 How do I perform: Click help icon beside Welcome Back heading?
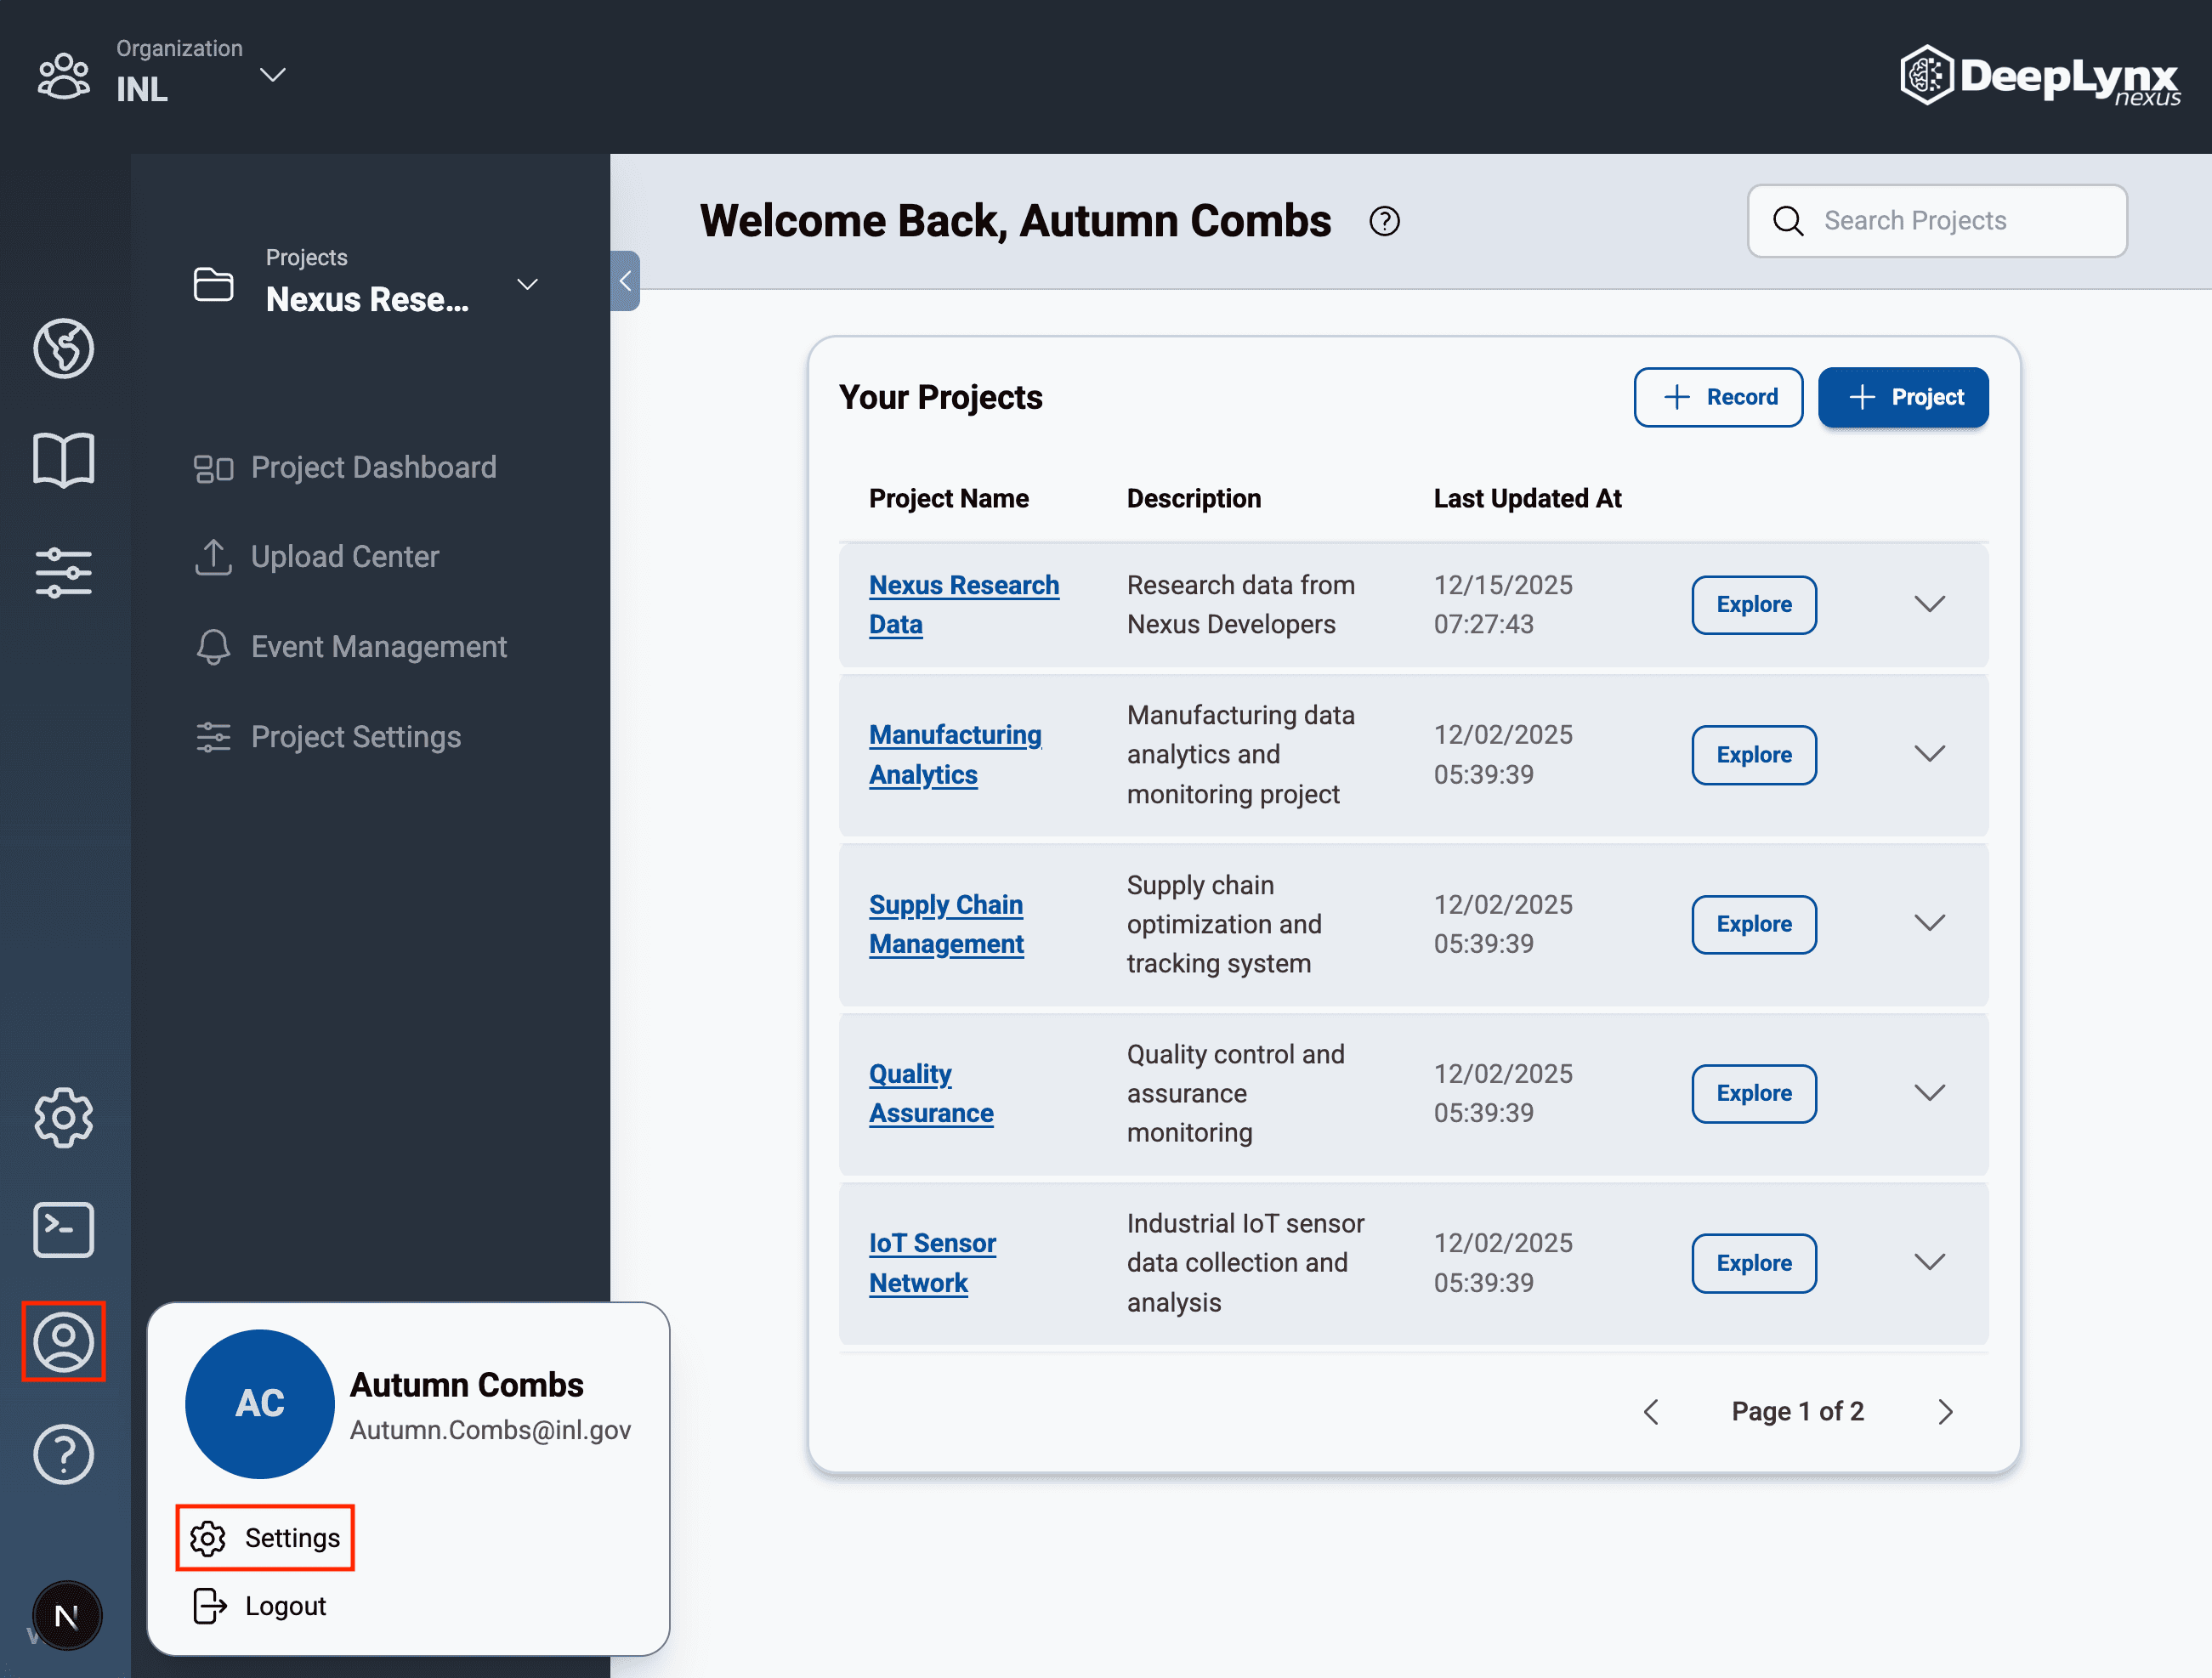[1384, 221]
